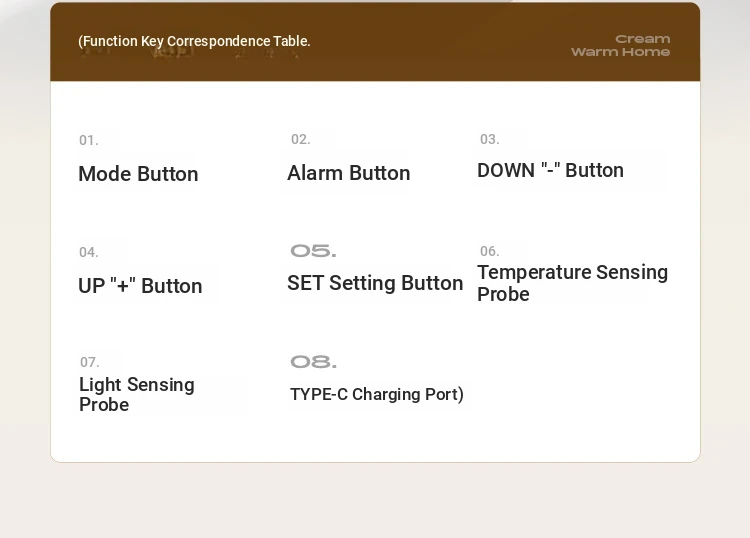750x538 pixels.
Task: Select the Mode Button text
Action: pos(138,174)
